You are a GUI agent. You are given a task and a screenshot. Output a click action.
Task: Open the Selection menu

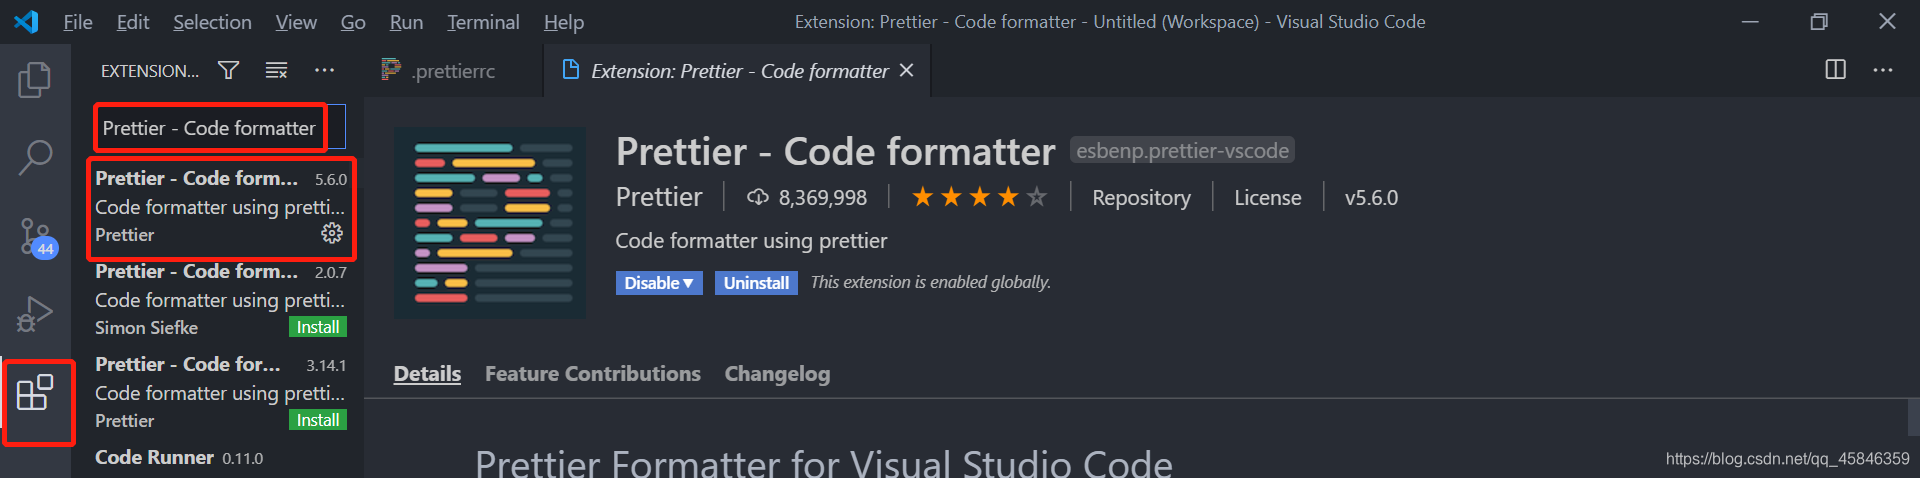[212, 22]
